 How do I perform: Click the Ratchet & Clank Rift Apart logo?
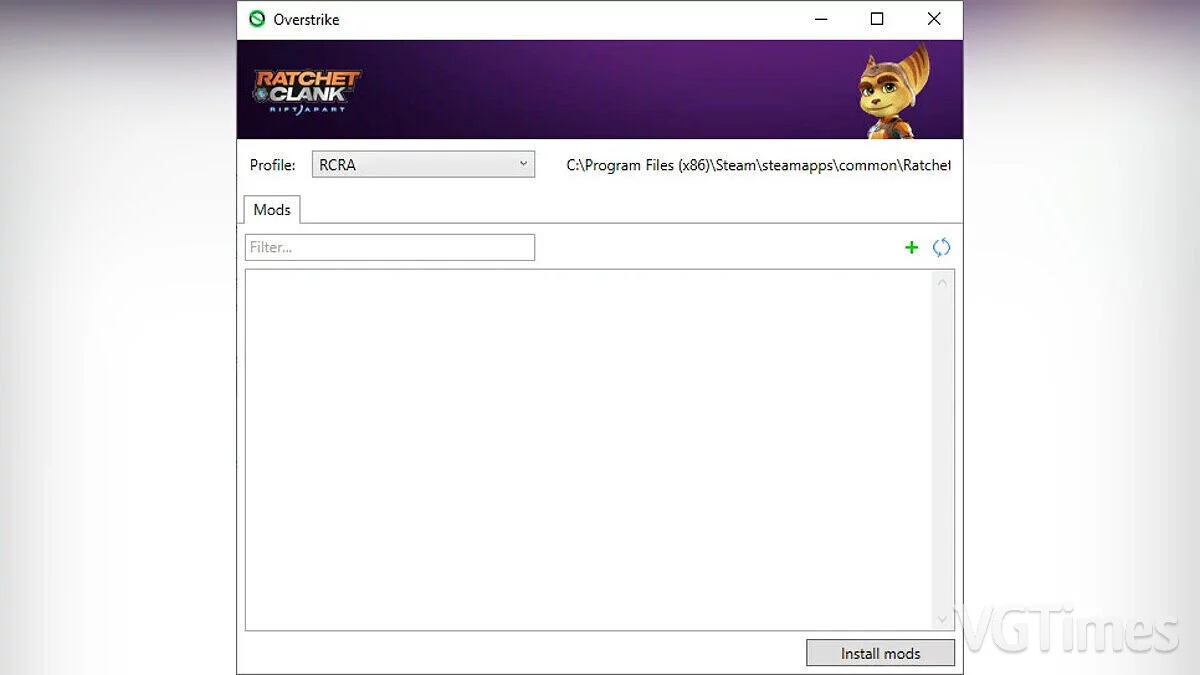pyautogui.click(x=306, y=91)
